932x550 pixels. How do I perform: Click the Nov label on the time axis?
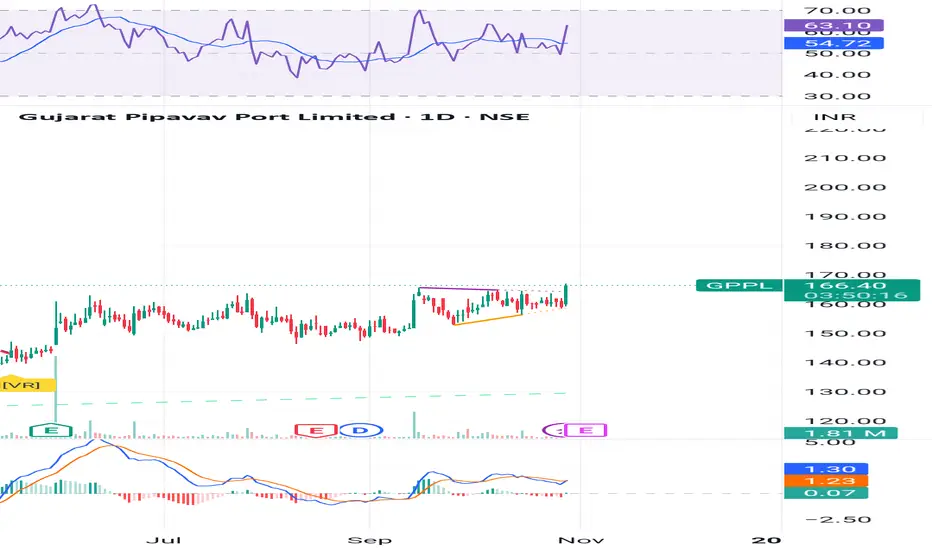coord(581,540)
